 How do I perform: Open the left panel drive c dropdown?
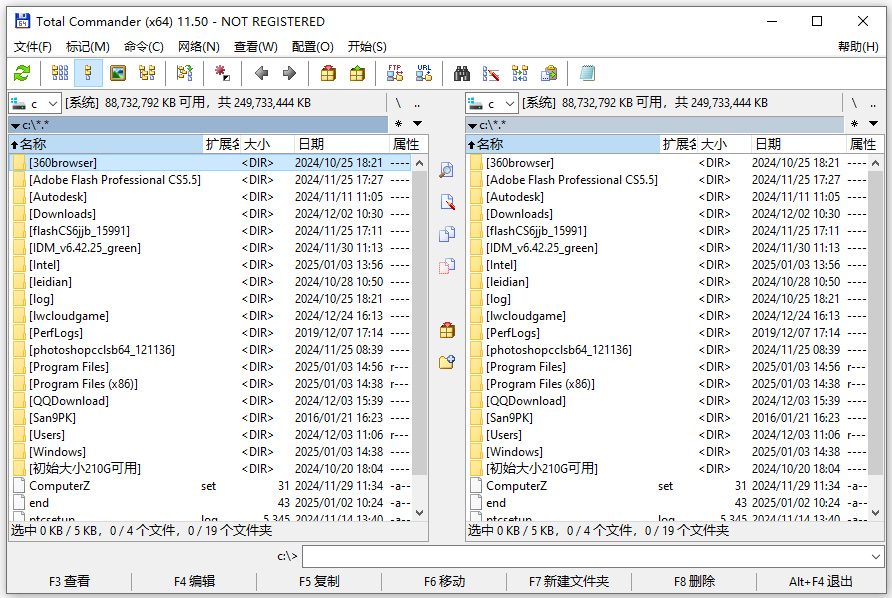point(35,104)
